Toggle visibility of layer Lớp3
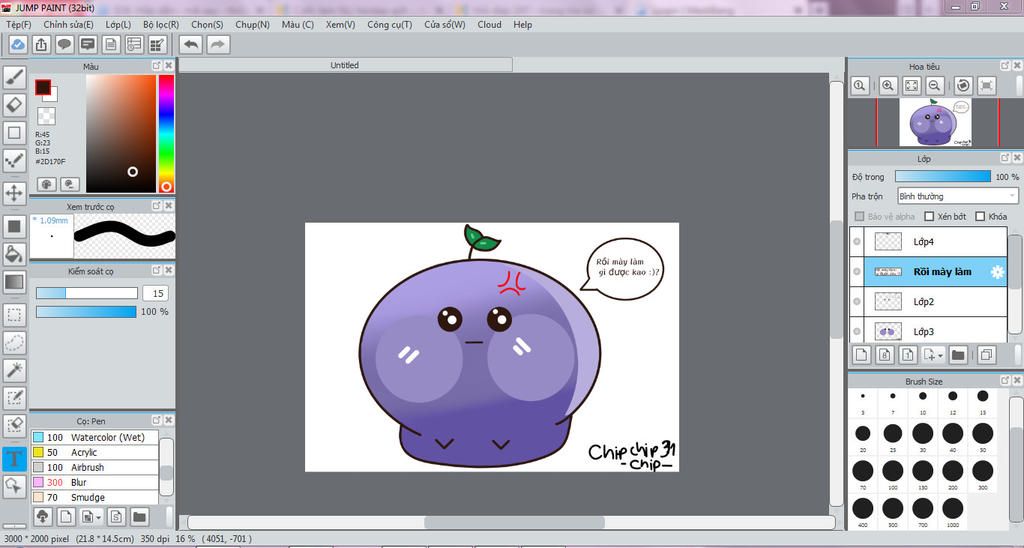Image resolution: width=1024 pixels, height=548 pixels. [x=857, y=332]
